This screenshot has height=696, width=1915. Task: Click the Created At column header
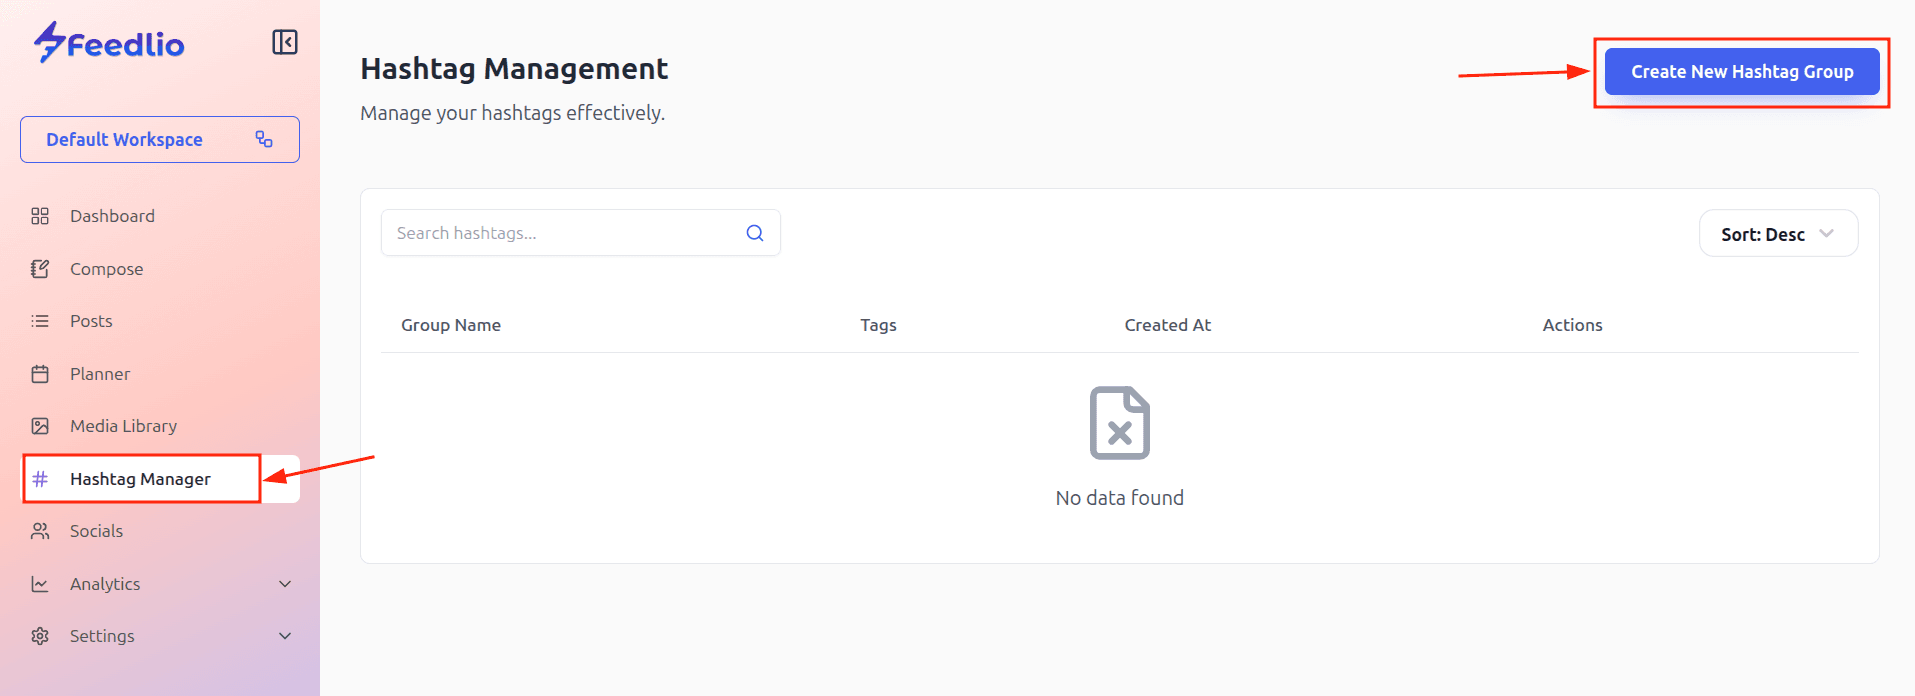(1167, 325)
